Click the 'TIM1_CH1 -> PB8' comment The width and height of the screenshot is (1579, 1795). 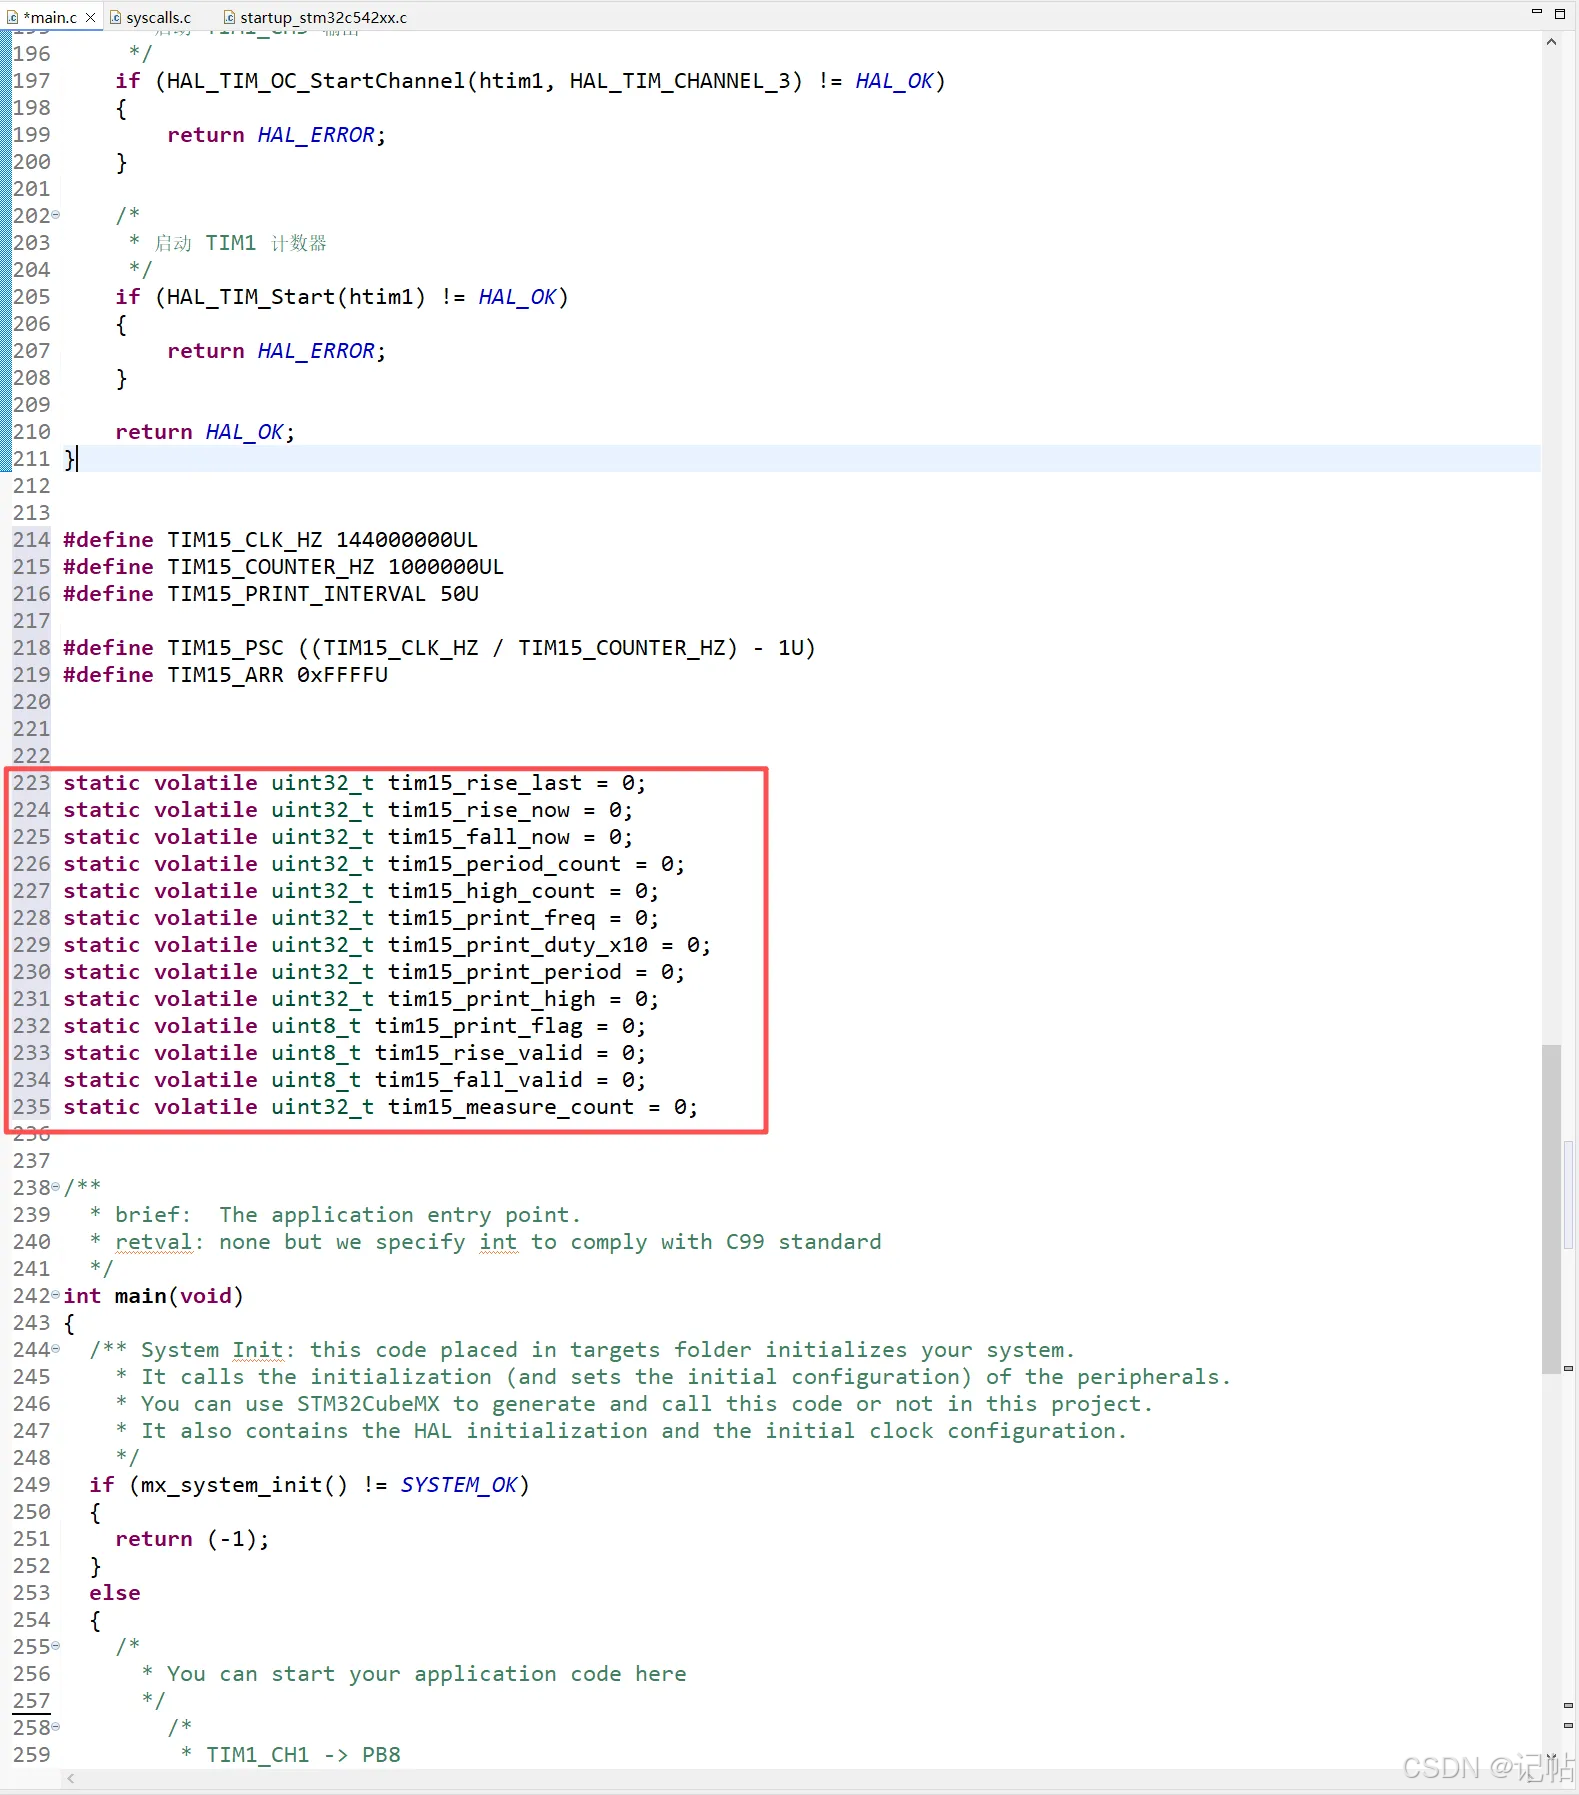(x=303, y=1755)
